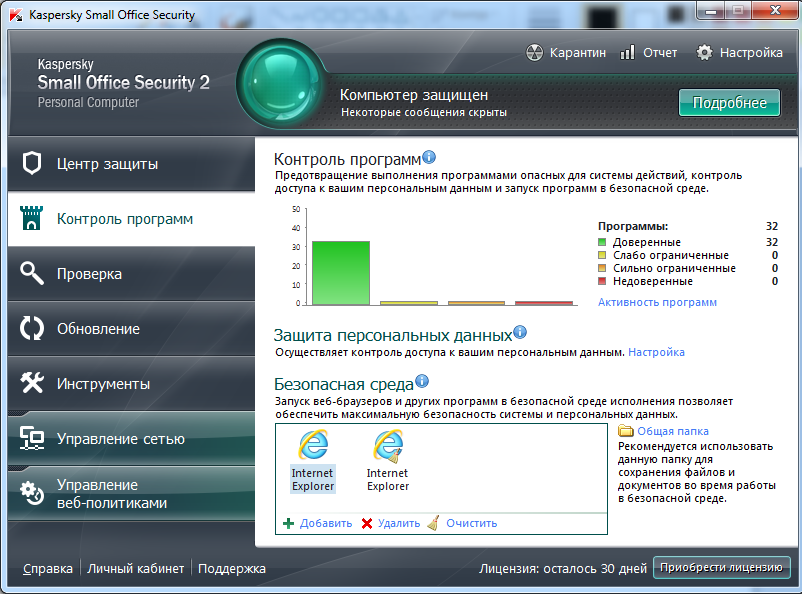This screenshot has width=802, height=594.
Task: Open the Карантин quarantine icon
Action: [x=534, y=52]
